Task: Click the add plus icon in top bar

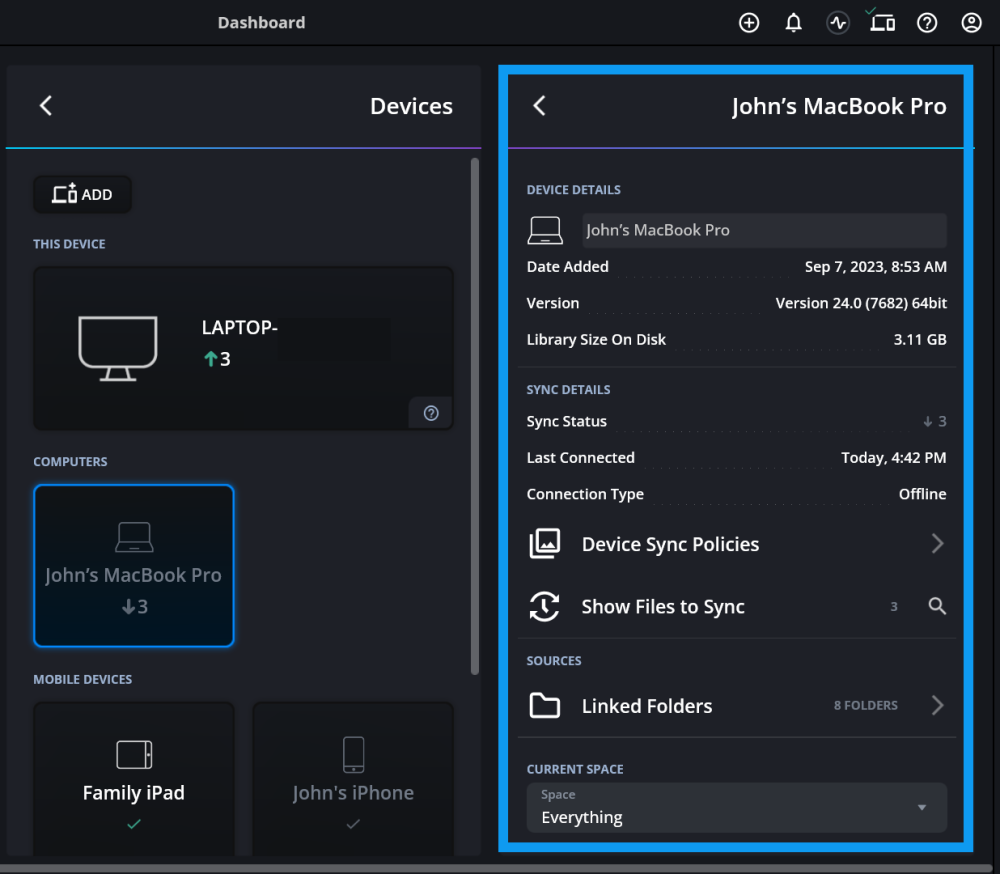Action: 749,23
